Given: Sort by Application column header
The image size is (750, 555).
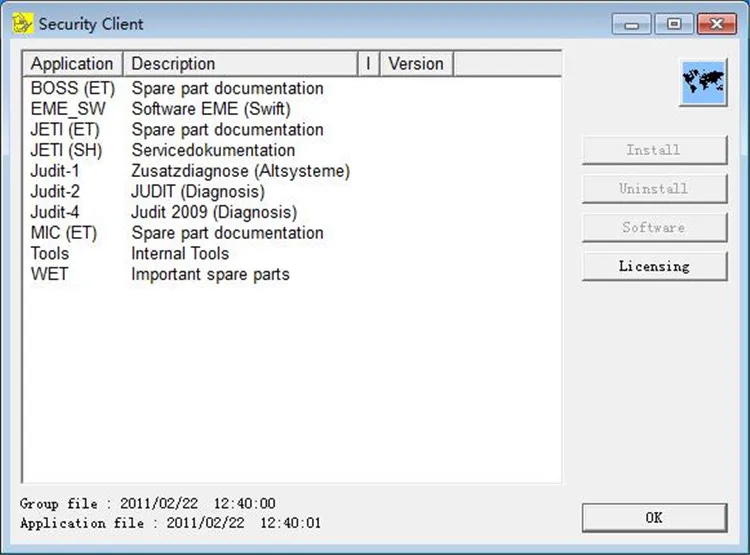Looking at the screenshot, I should (73, 64).
